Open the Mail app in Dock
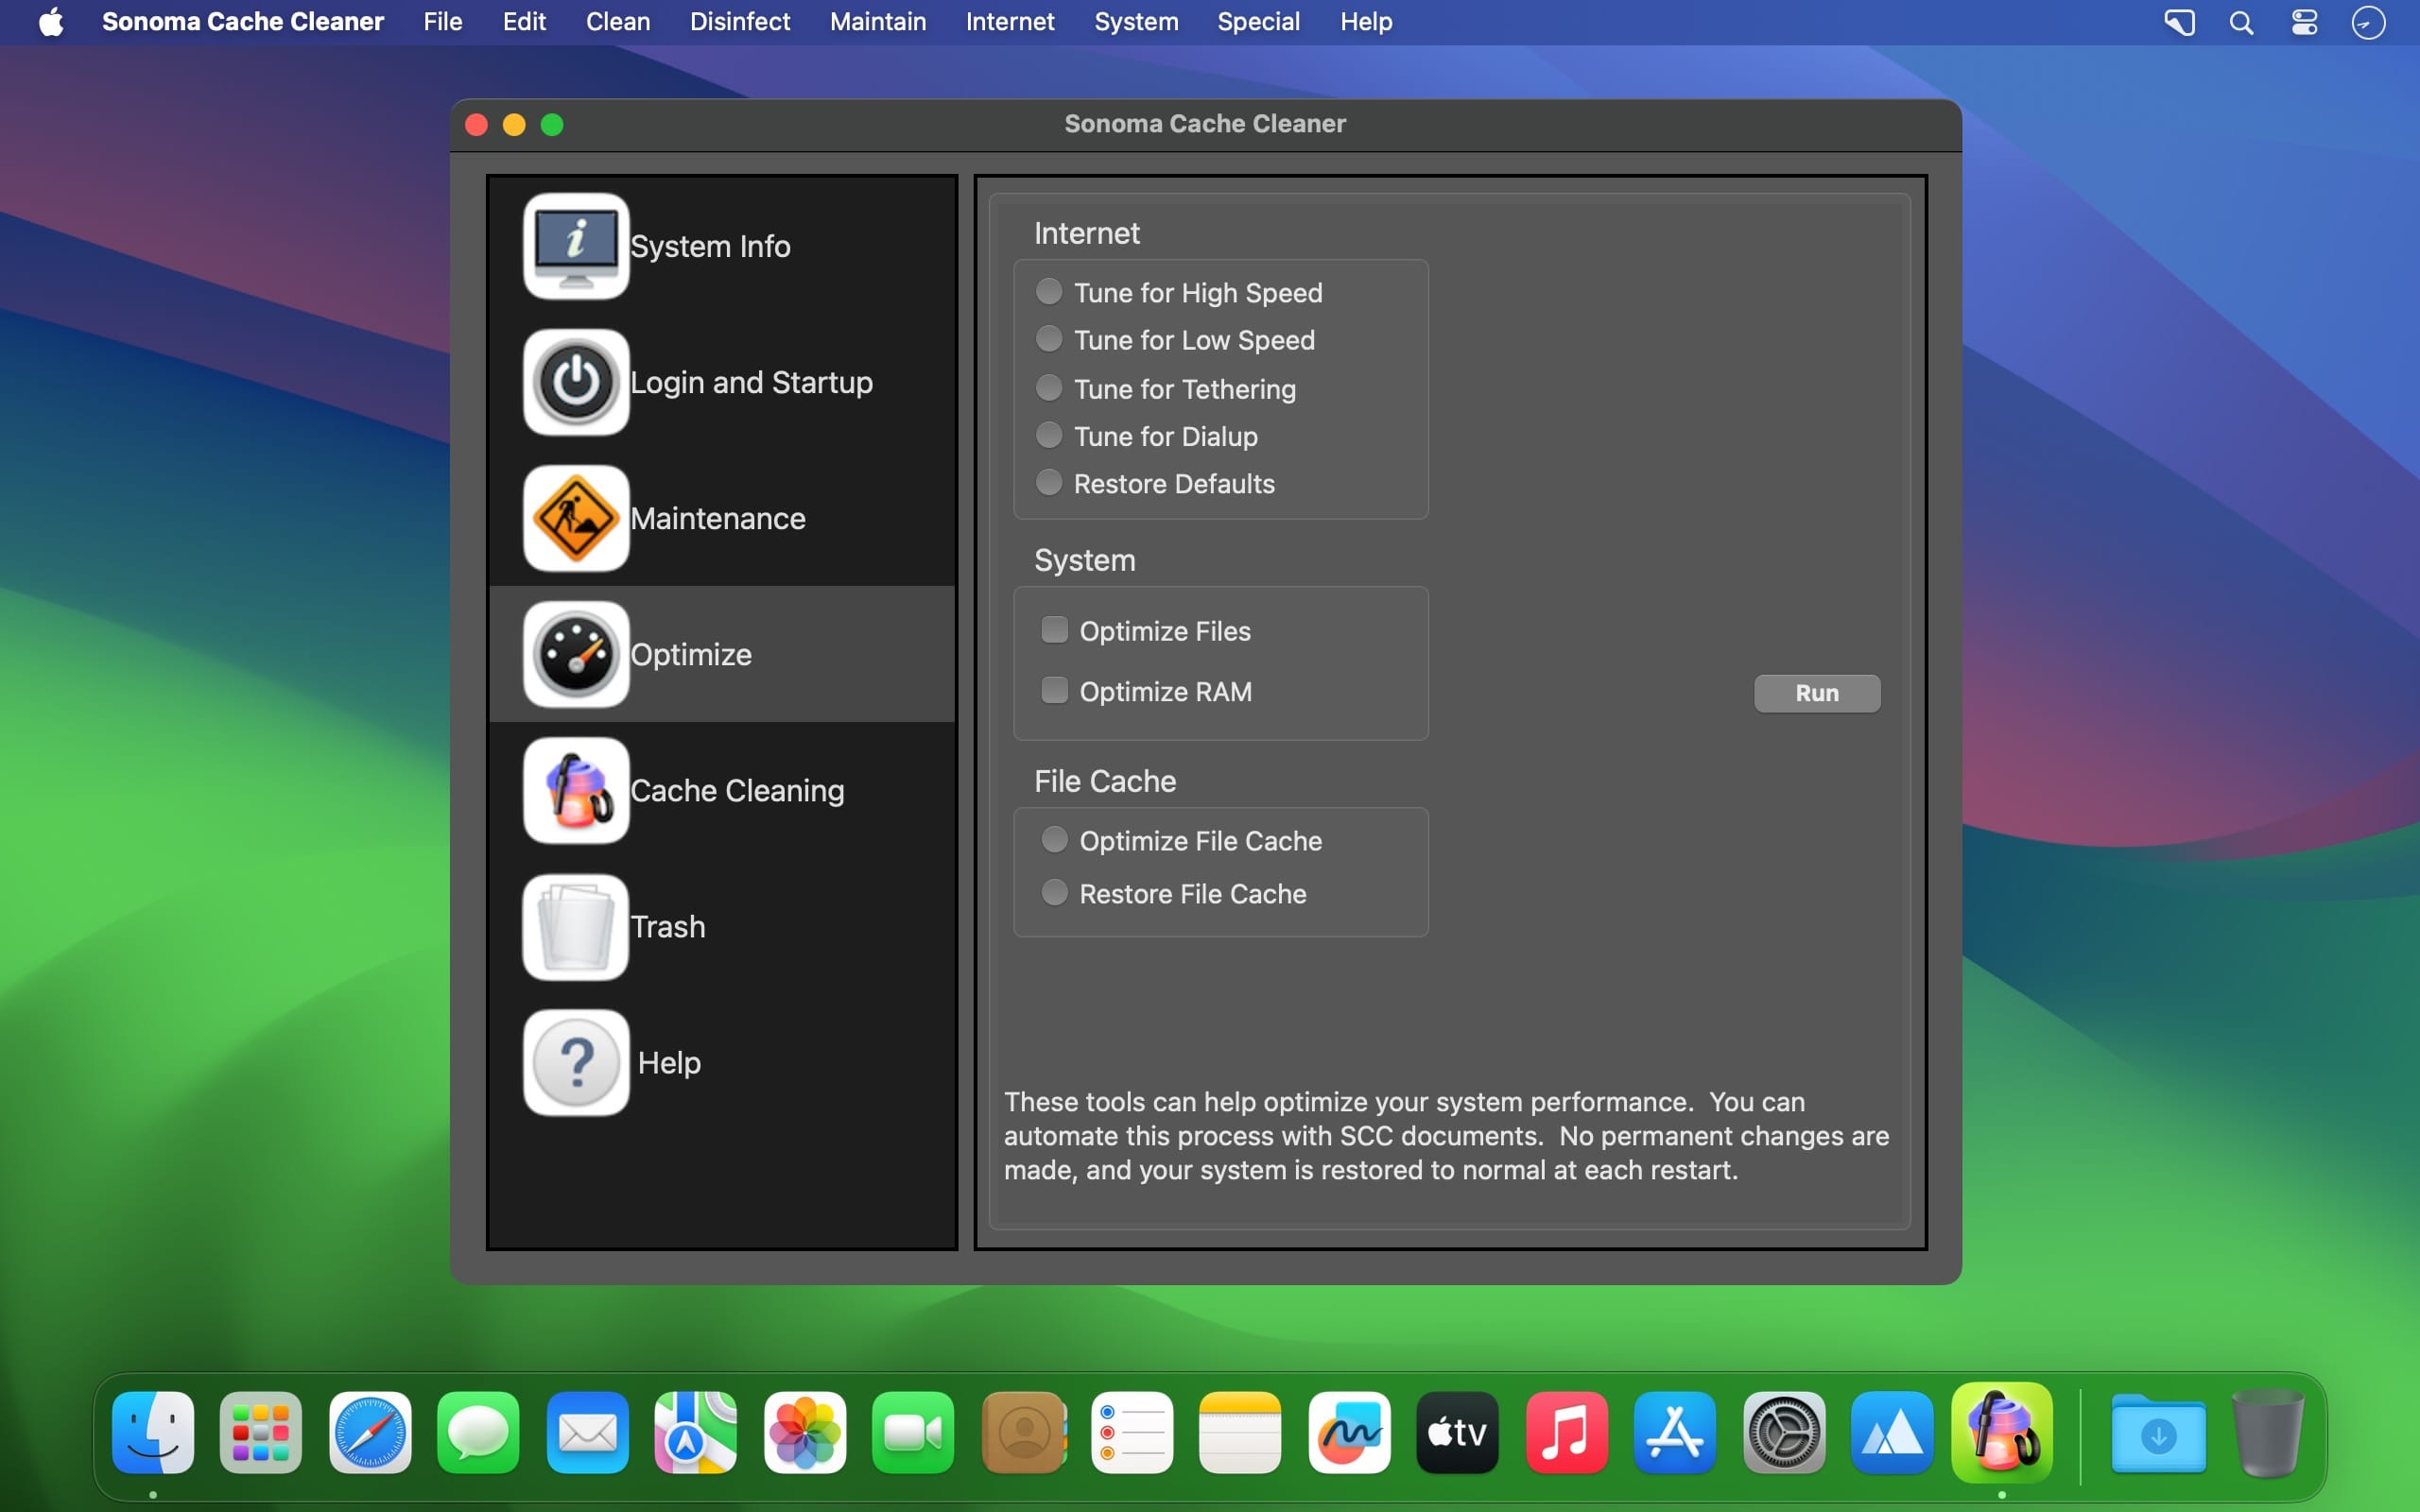 coord(587,1432)
